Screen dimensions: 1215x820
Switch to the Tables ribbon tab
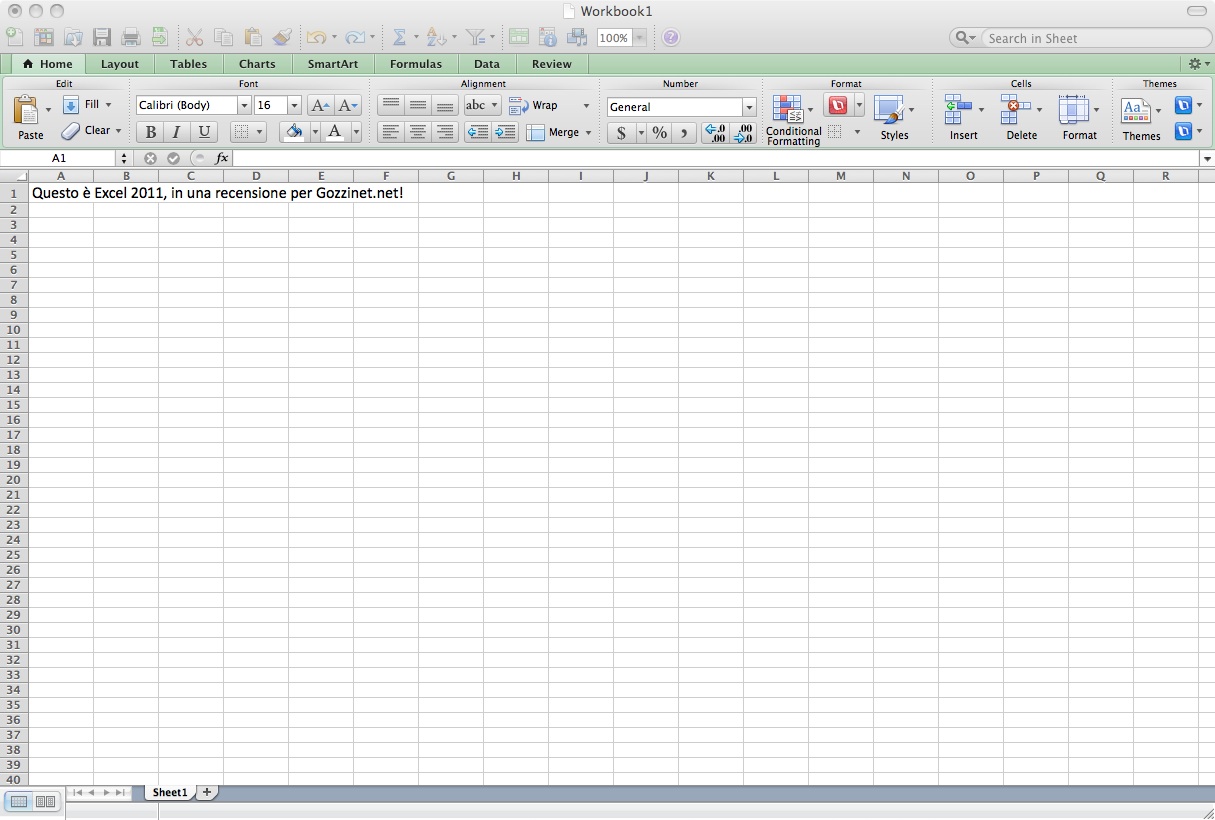point(188,64)
